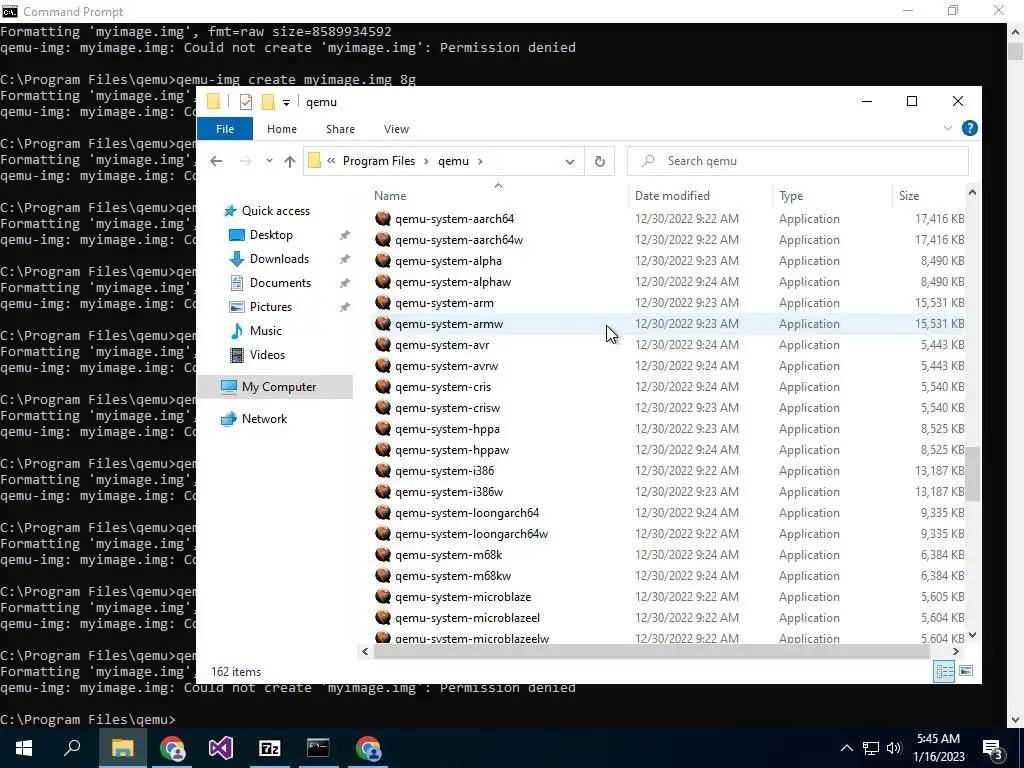
Task: Open the Share ribbon tab
Action: coord(340,129)
